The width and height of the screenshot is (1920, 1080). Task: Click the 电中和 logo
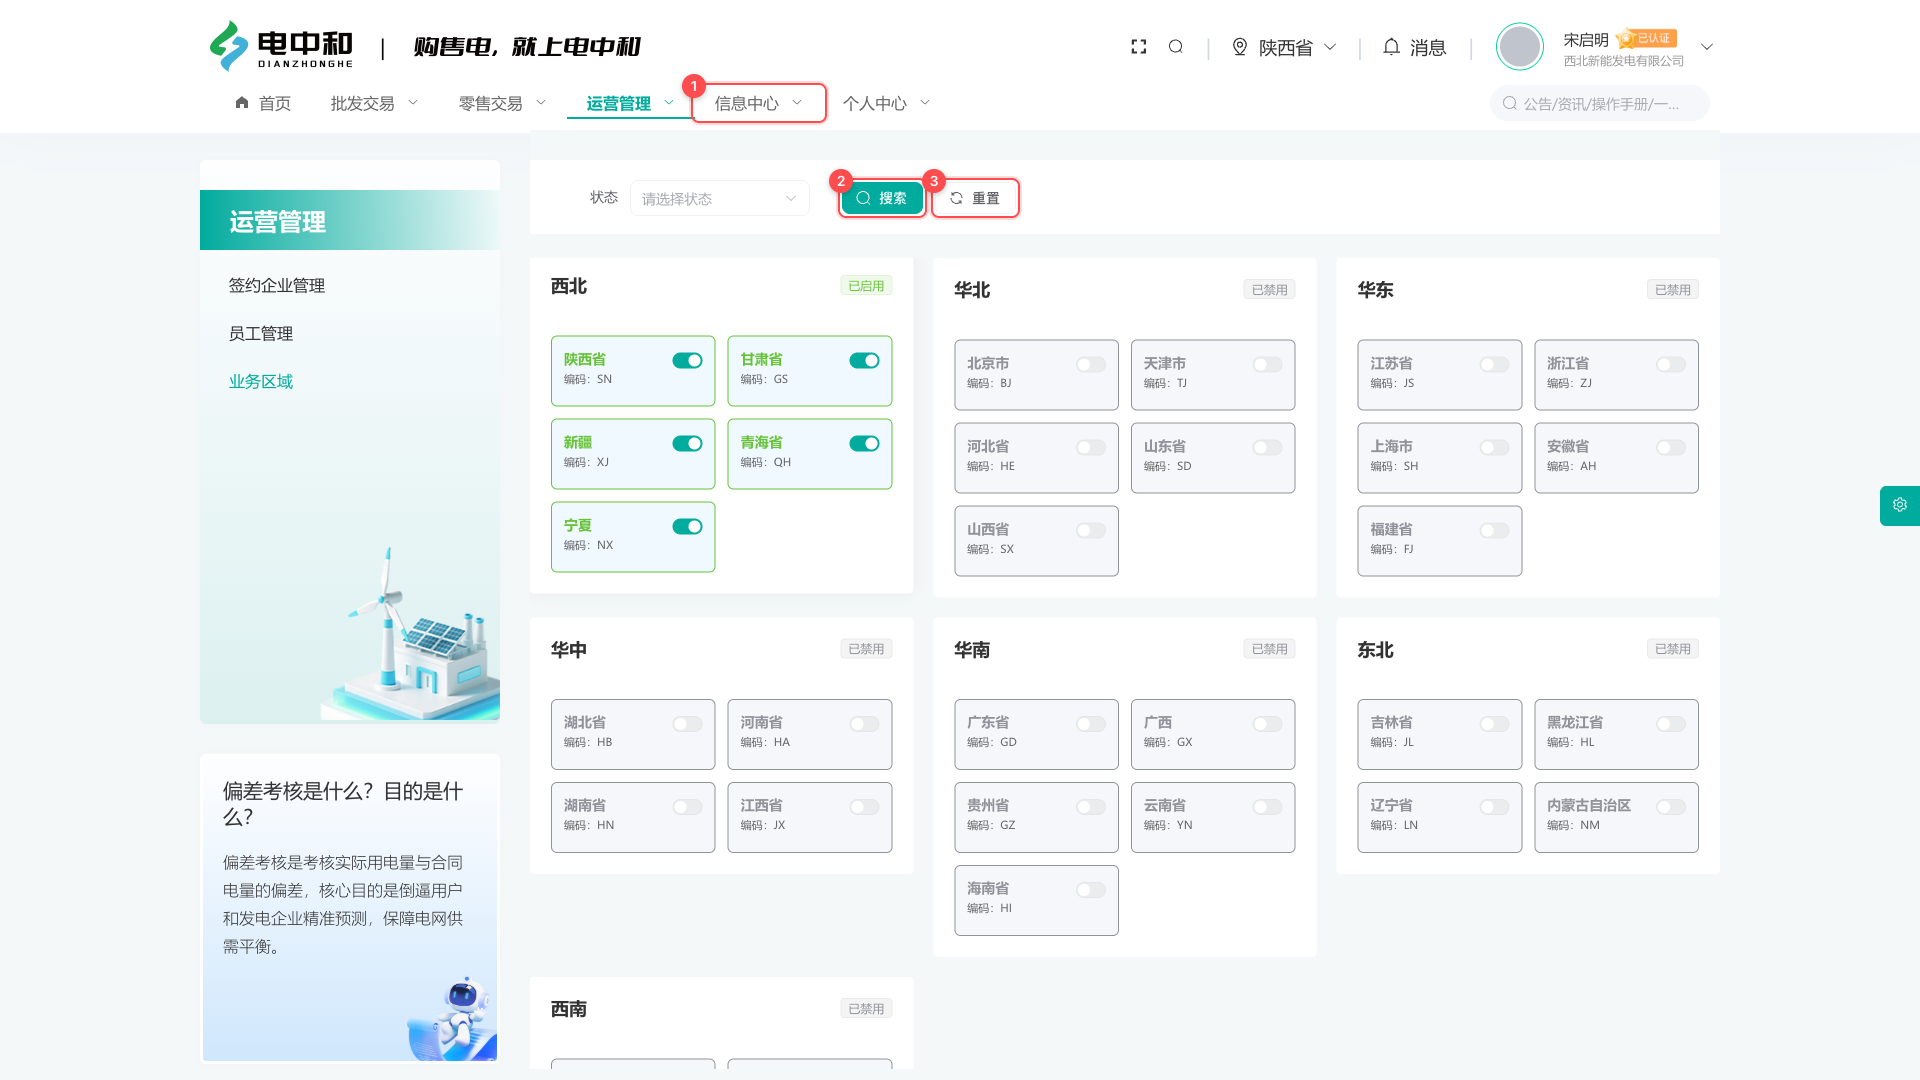click(281, 46)
